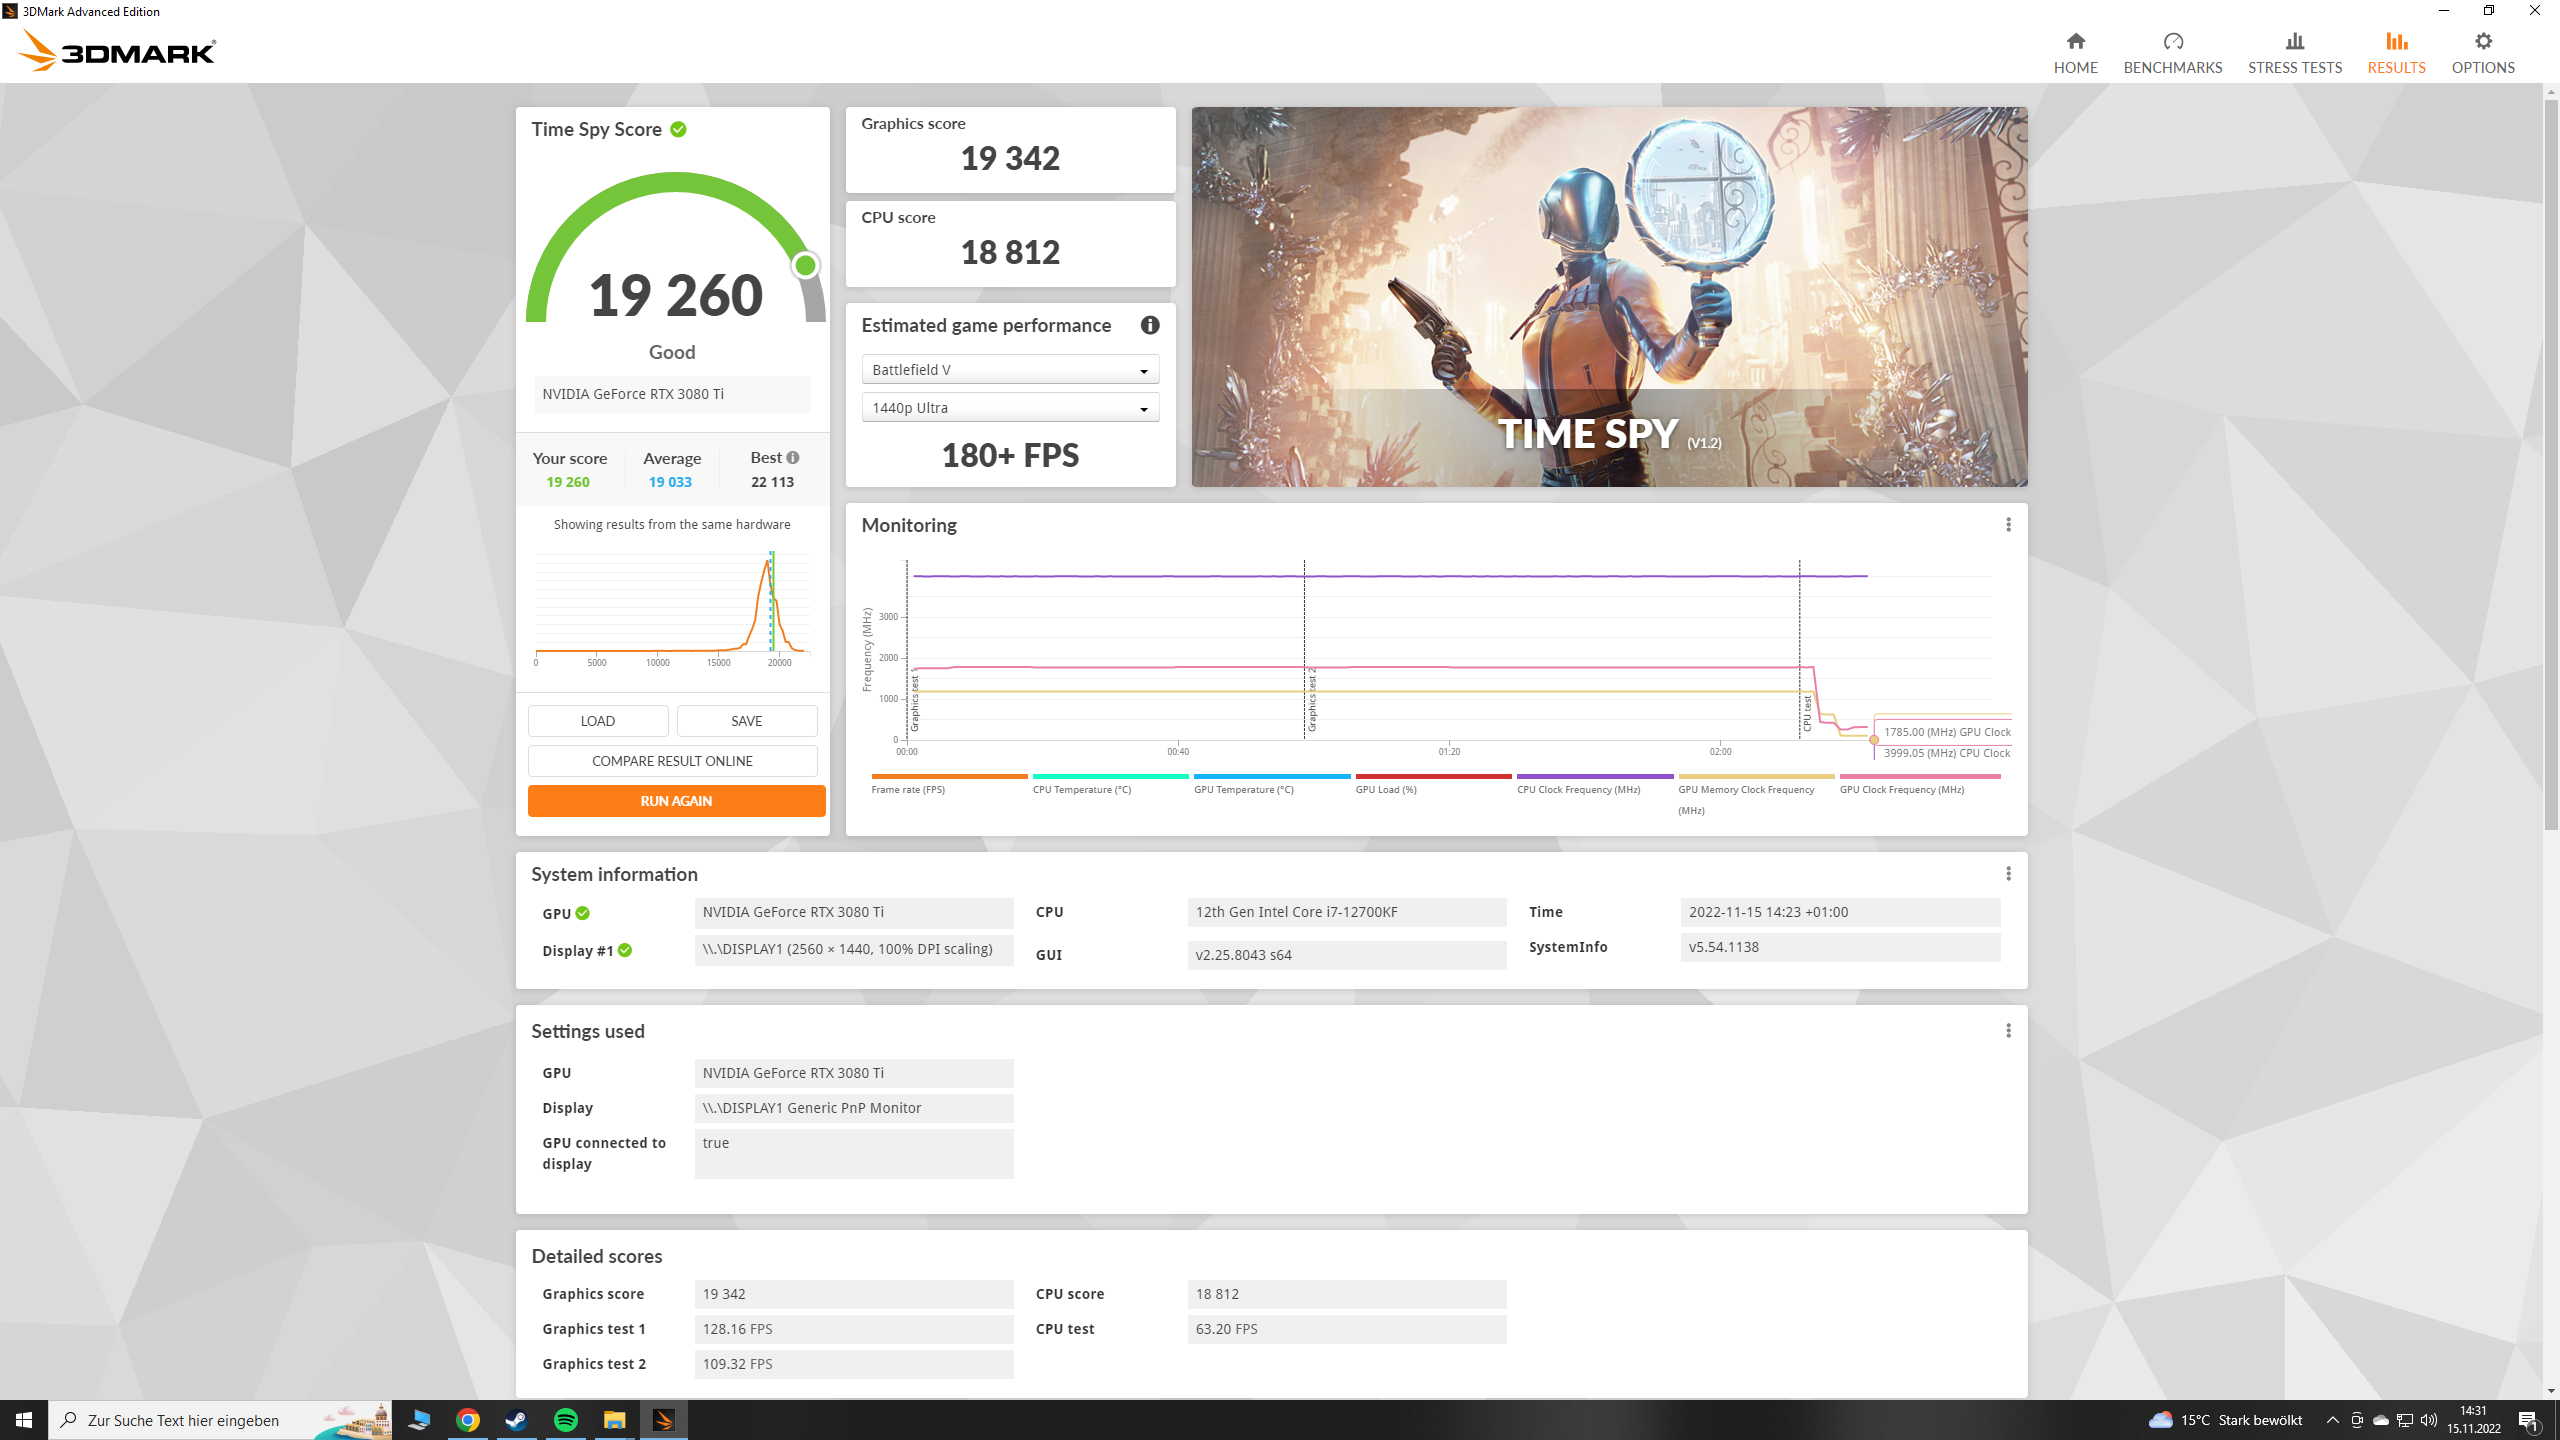Click Compare Result Online button
The width and height of the screenshot is (2560, 1440).
pos(672,761)
